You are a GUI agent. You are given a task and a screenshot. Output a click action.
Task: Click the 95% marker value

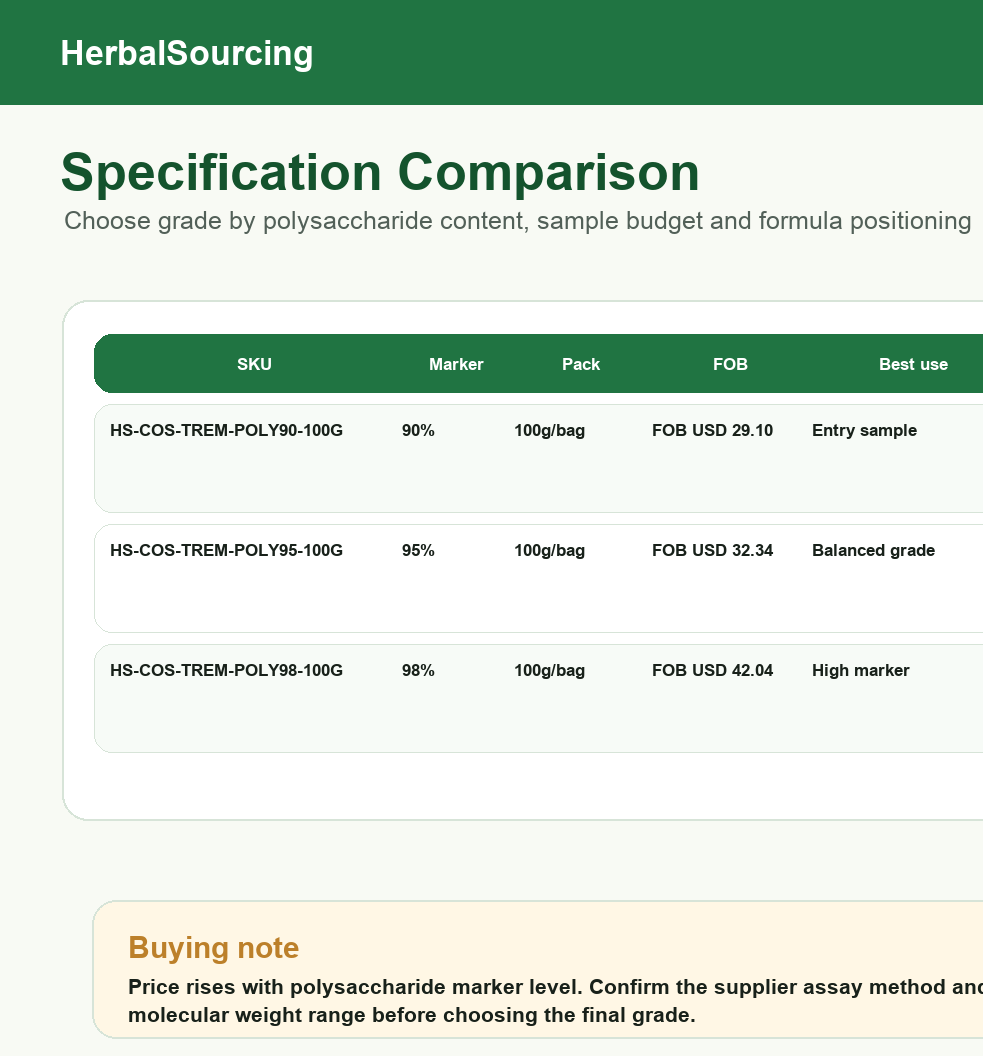pos(418,550)
